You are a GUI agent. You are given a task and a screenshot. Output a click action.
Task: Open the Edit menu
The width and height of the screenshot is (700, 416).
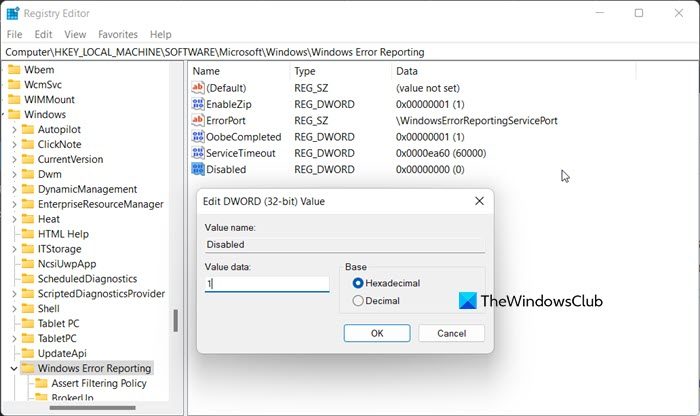click(43, 34)
